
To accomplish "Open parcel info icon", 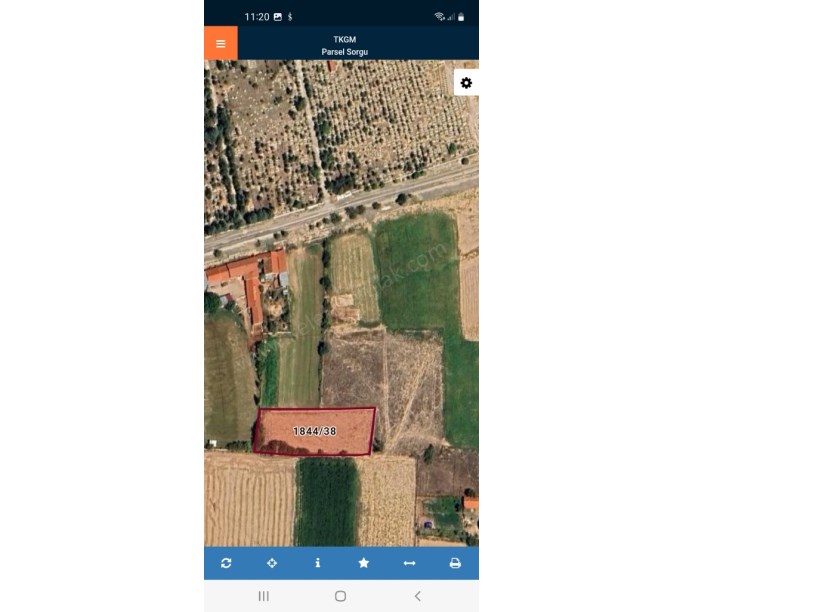I will (x=317, y=563).
